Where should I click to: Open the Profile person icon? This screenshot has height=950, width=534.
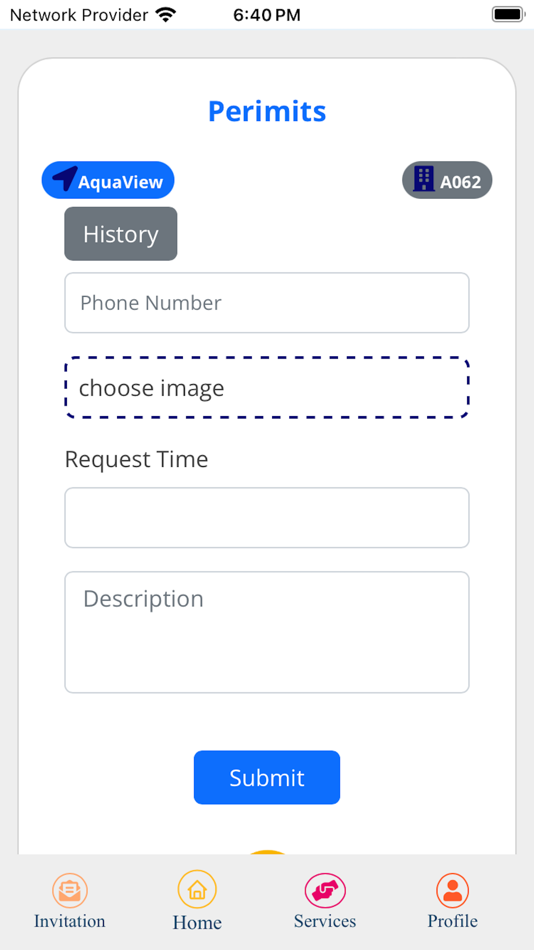[452, 890]
